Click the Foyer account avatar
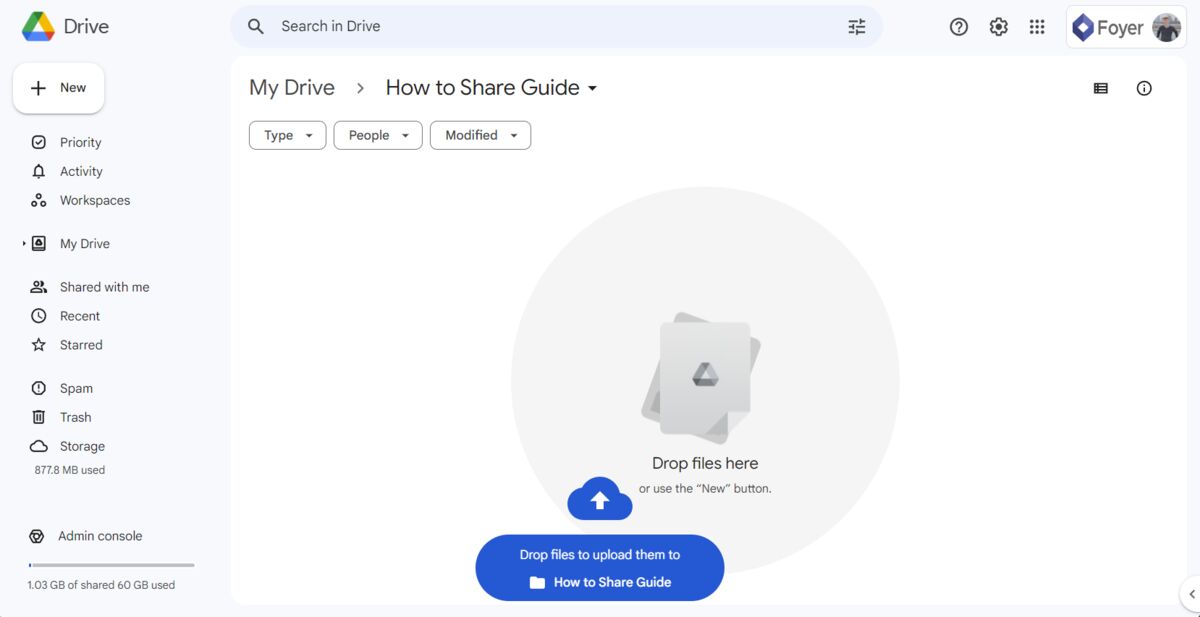The width and height of the screenshot is (1200, 617). (x=1167, y=27)
